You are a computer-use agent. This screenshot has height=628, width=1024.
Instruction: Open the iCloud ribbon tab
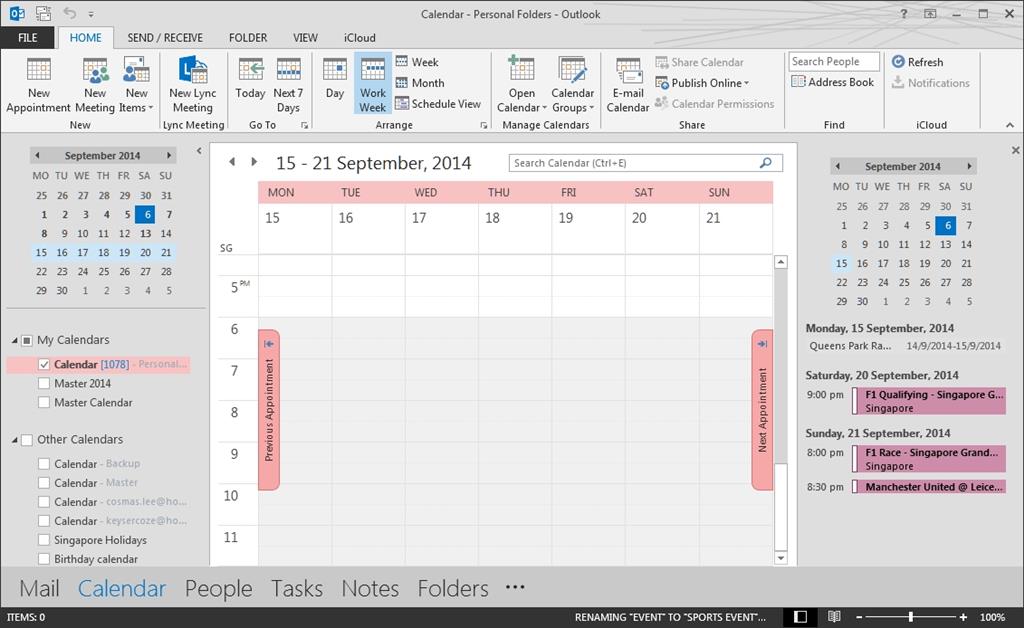point(360,38)
